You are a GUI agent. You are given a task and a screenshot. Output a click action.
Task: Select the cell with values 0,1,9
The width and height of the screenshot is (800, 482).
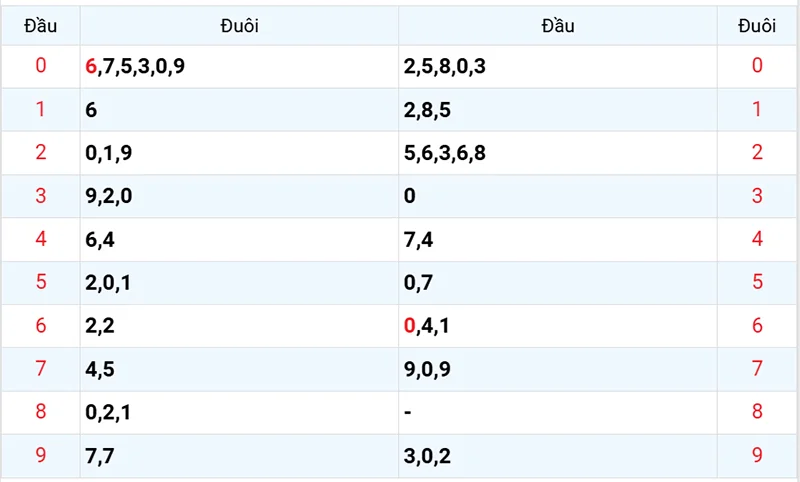[x=109, y=153]
